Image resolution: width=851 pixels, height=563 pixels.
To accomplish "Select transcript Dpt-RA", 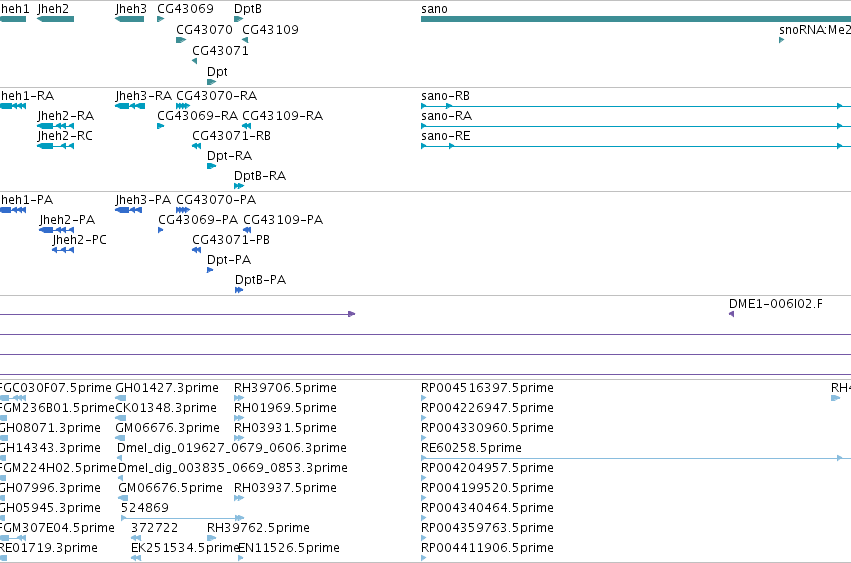I will pos(230,156).
